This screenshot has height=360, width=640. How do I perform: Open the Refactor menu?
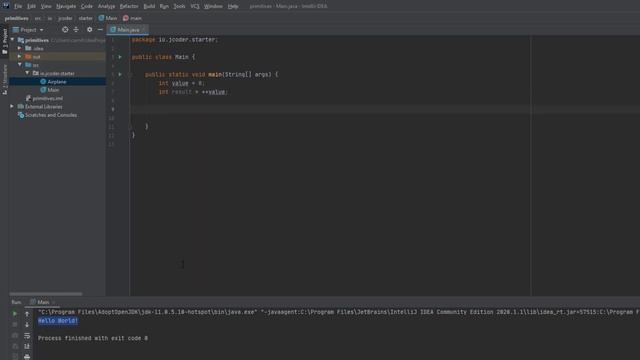click(129, 6)
